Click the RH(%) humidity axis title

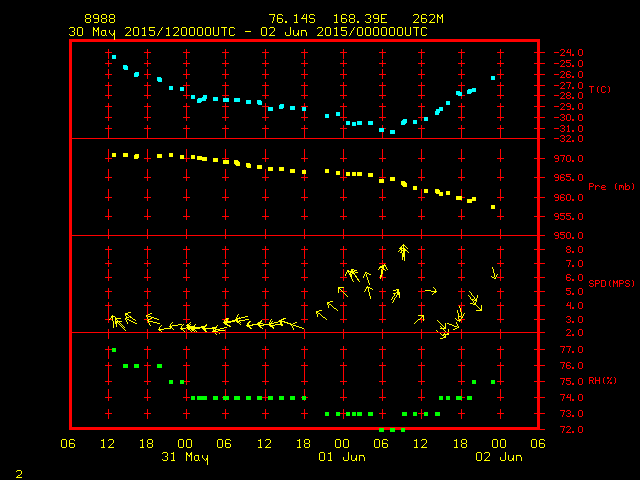pos(602,381)
